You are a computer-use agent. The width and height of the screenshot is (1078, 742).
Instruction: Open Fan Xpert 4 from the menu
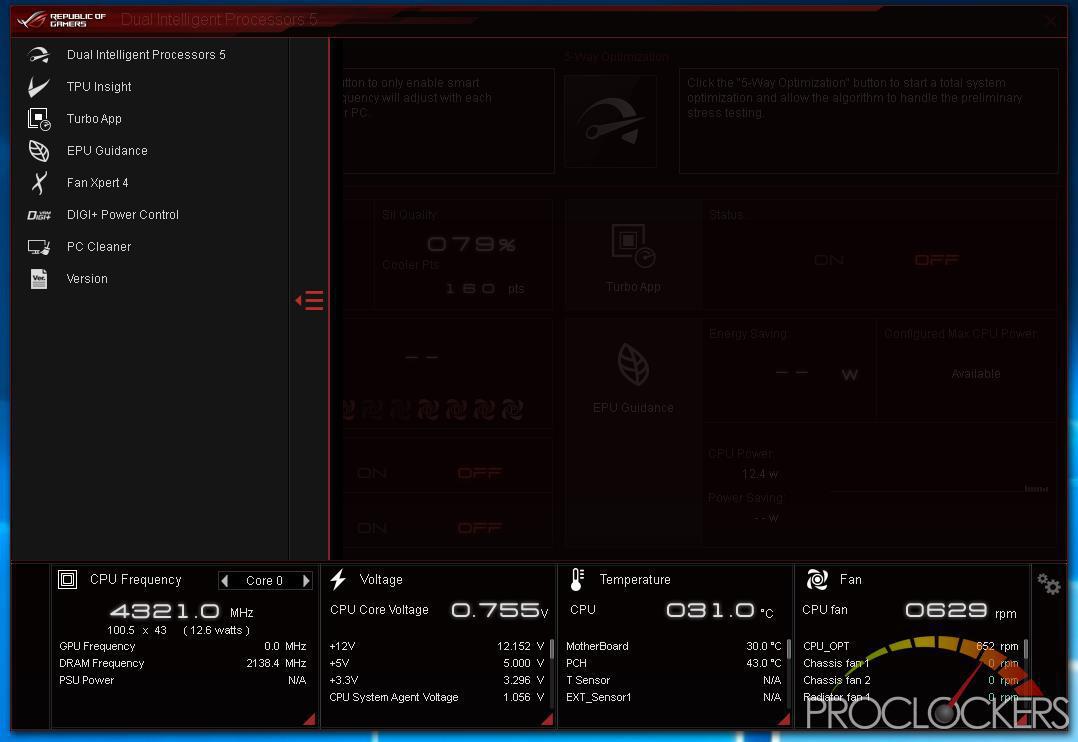click(98, 183)
